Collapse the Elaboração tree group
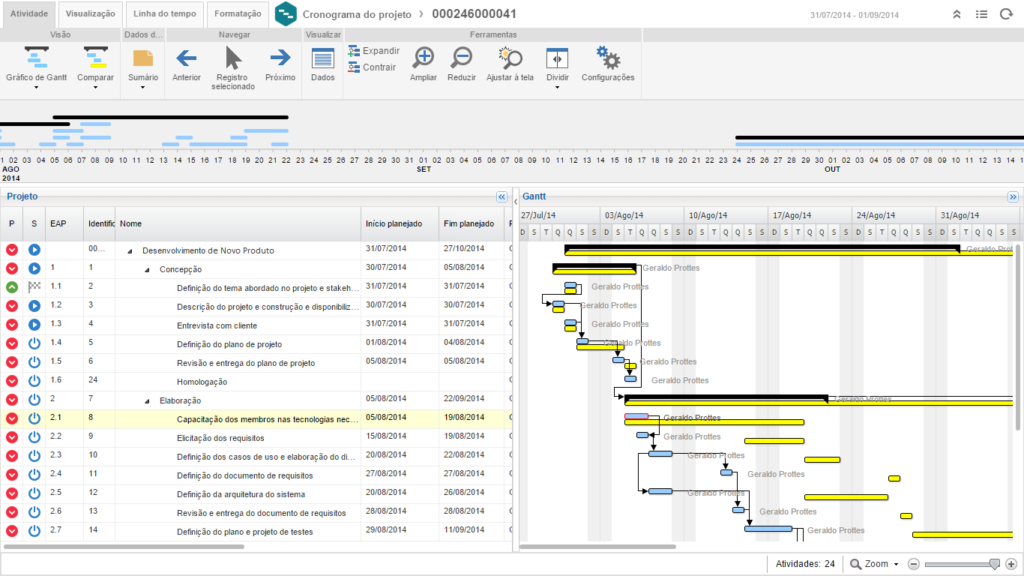The width and height of the screenshot is (1024, 576). pyautogui.click(x=146, y=399)
